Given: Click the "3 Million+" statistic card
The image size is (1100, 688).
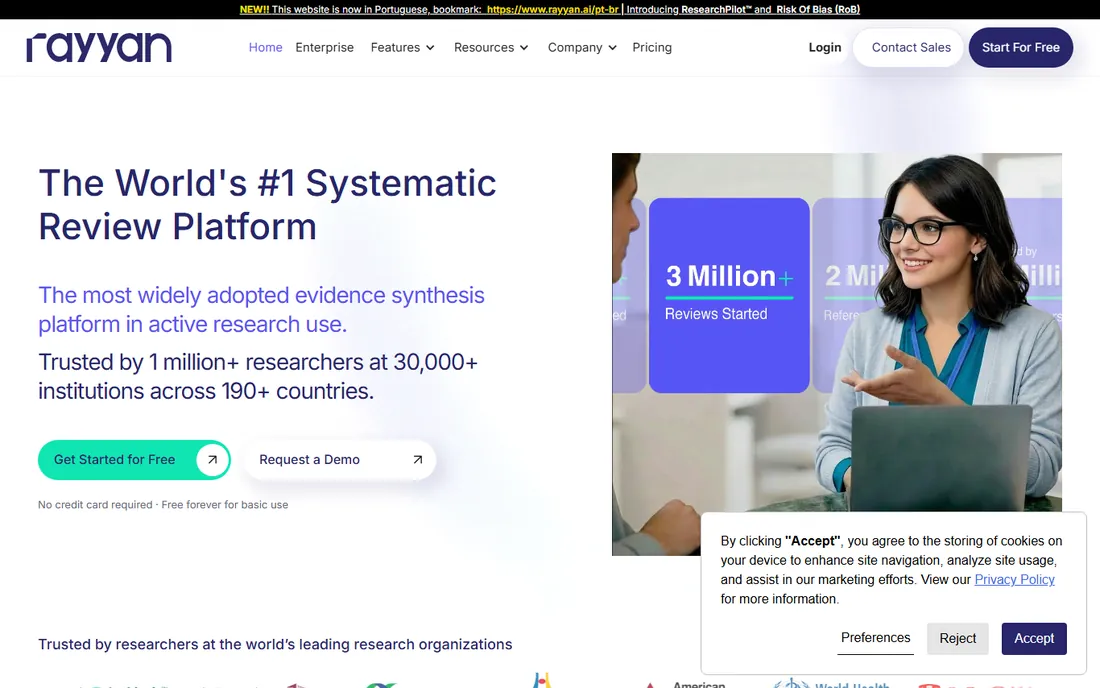Looking at the screenshot, I should pos(729,295).
